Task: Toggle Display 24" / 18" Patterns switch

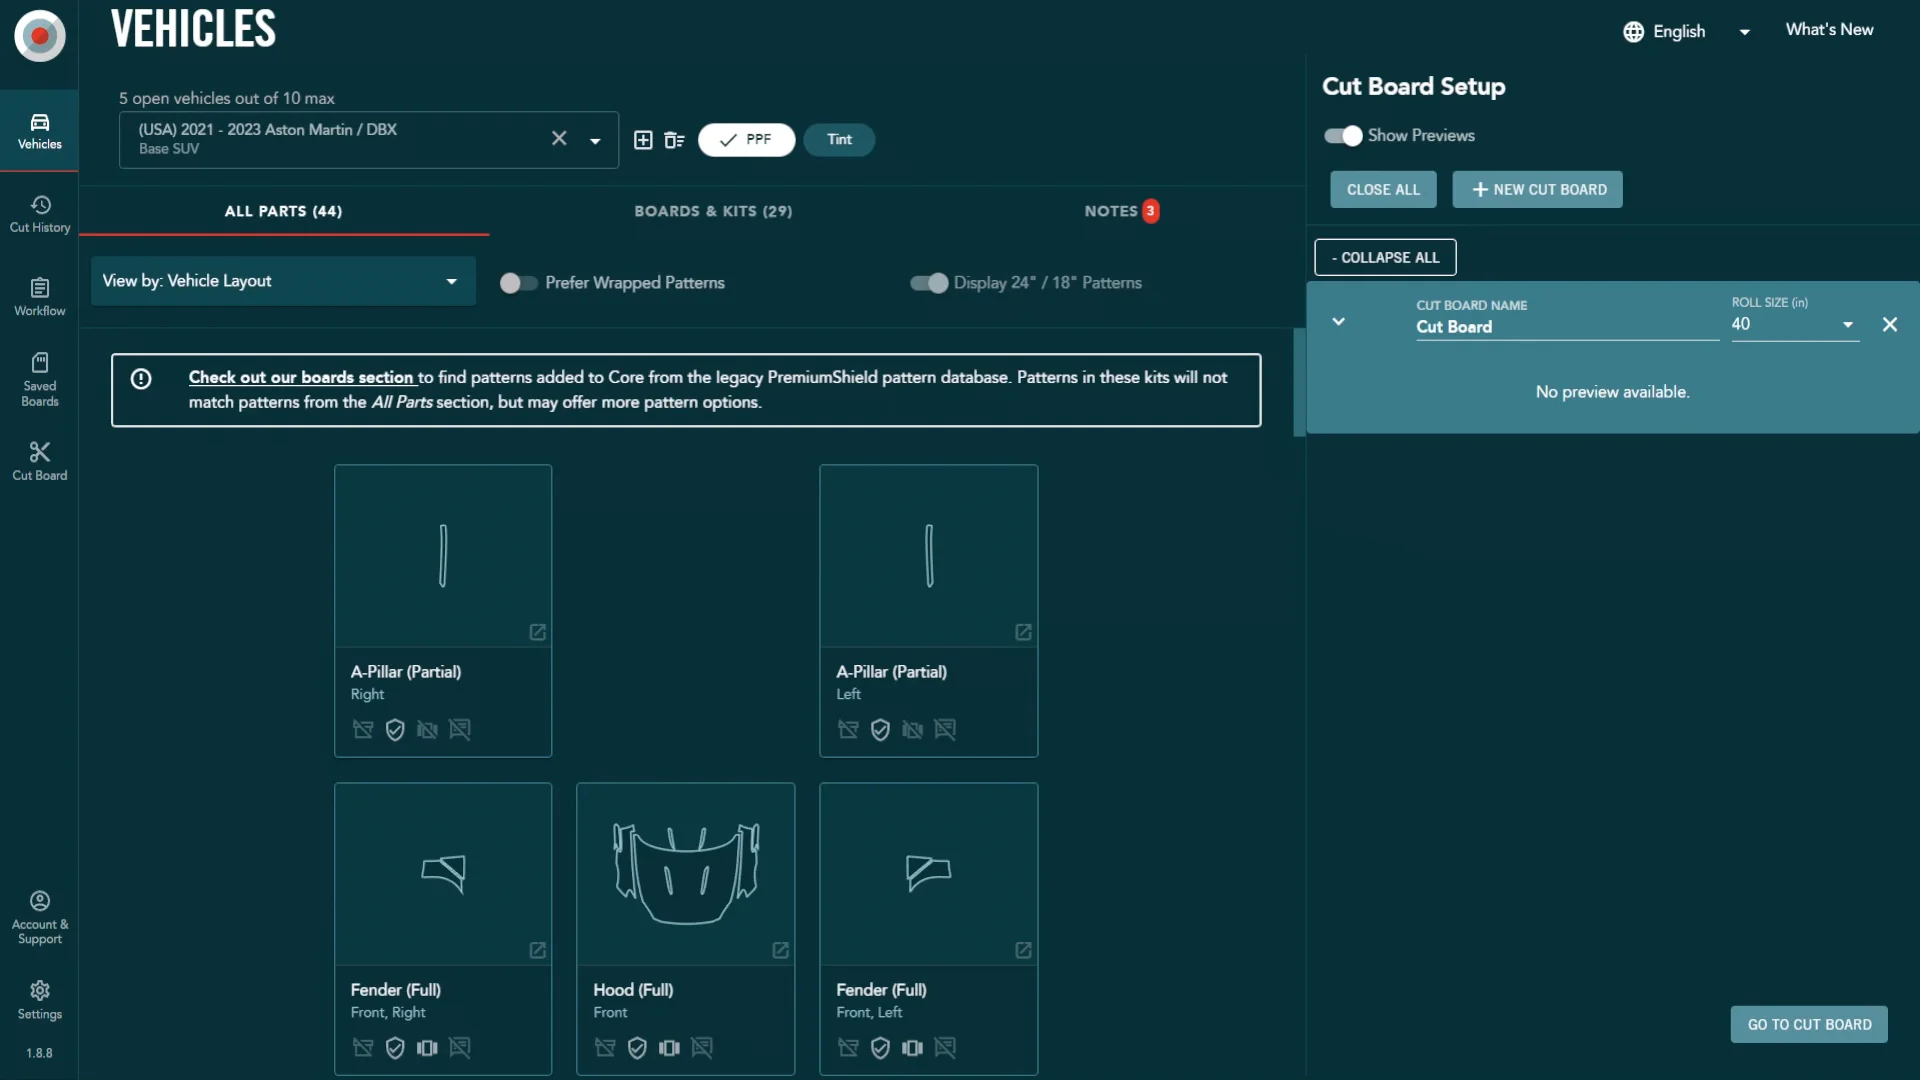Action: click(x=929, y=283)
